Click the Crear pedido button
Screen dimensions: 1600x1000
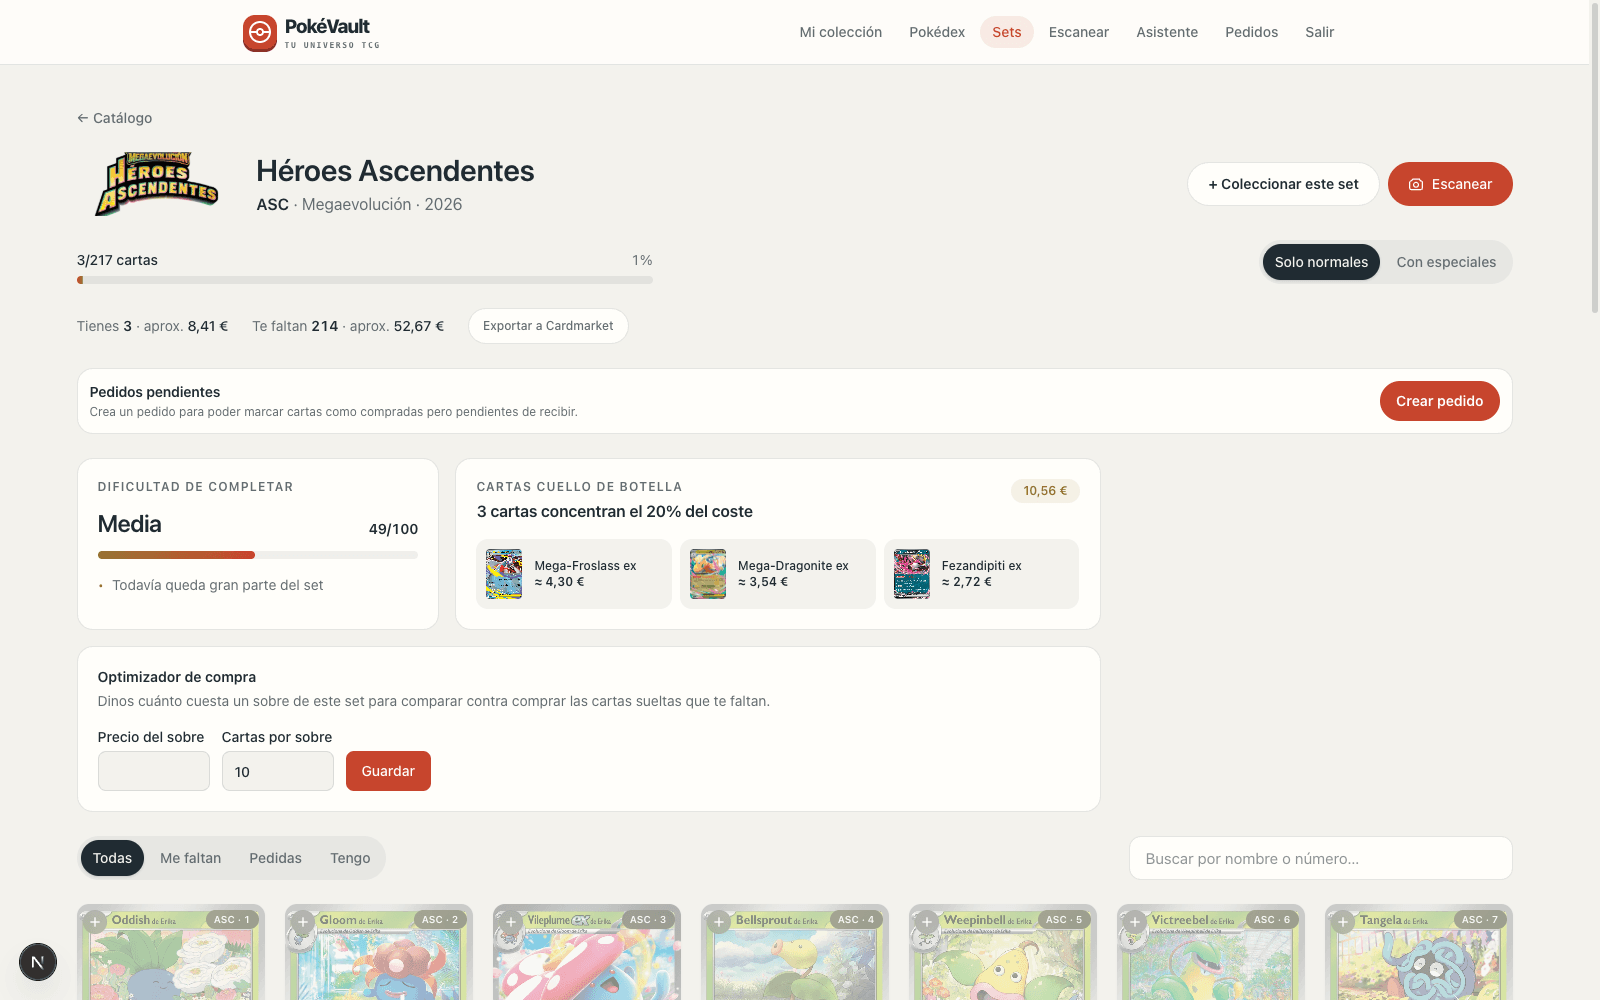point(1440,401)
